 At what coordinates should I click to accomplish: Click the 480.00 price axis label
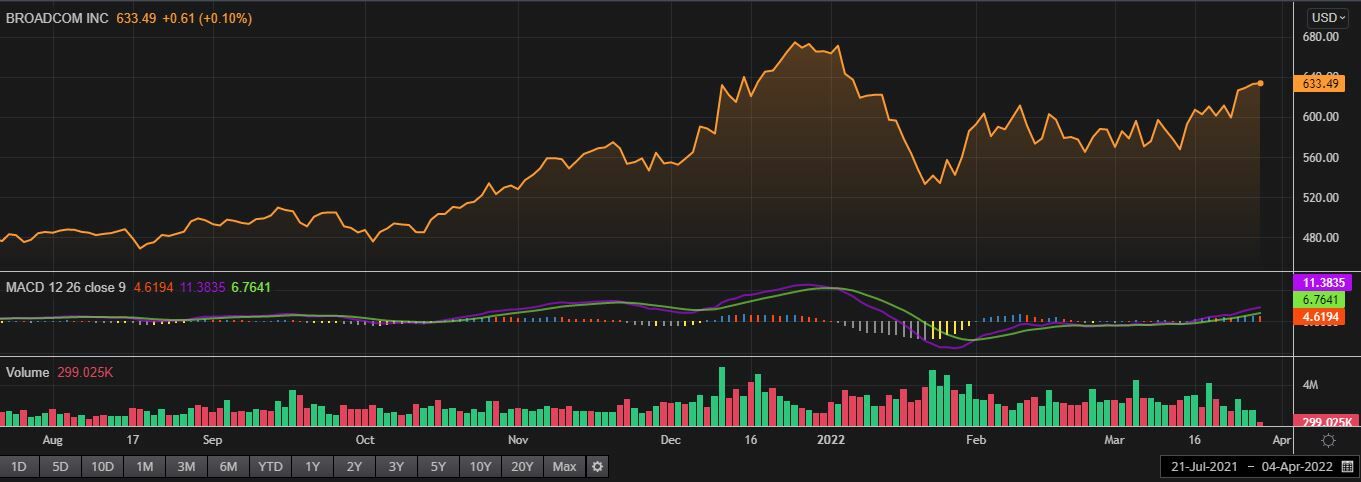coord(1321,238)
